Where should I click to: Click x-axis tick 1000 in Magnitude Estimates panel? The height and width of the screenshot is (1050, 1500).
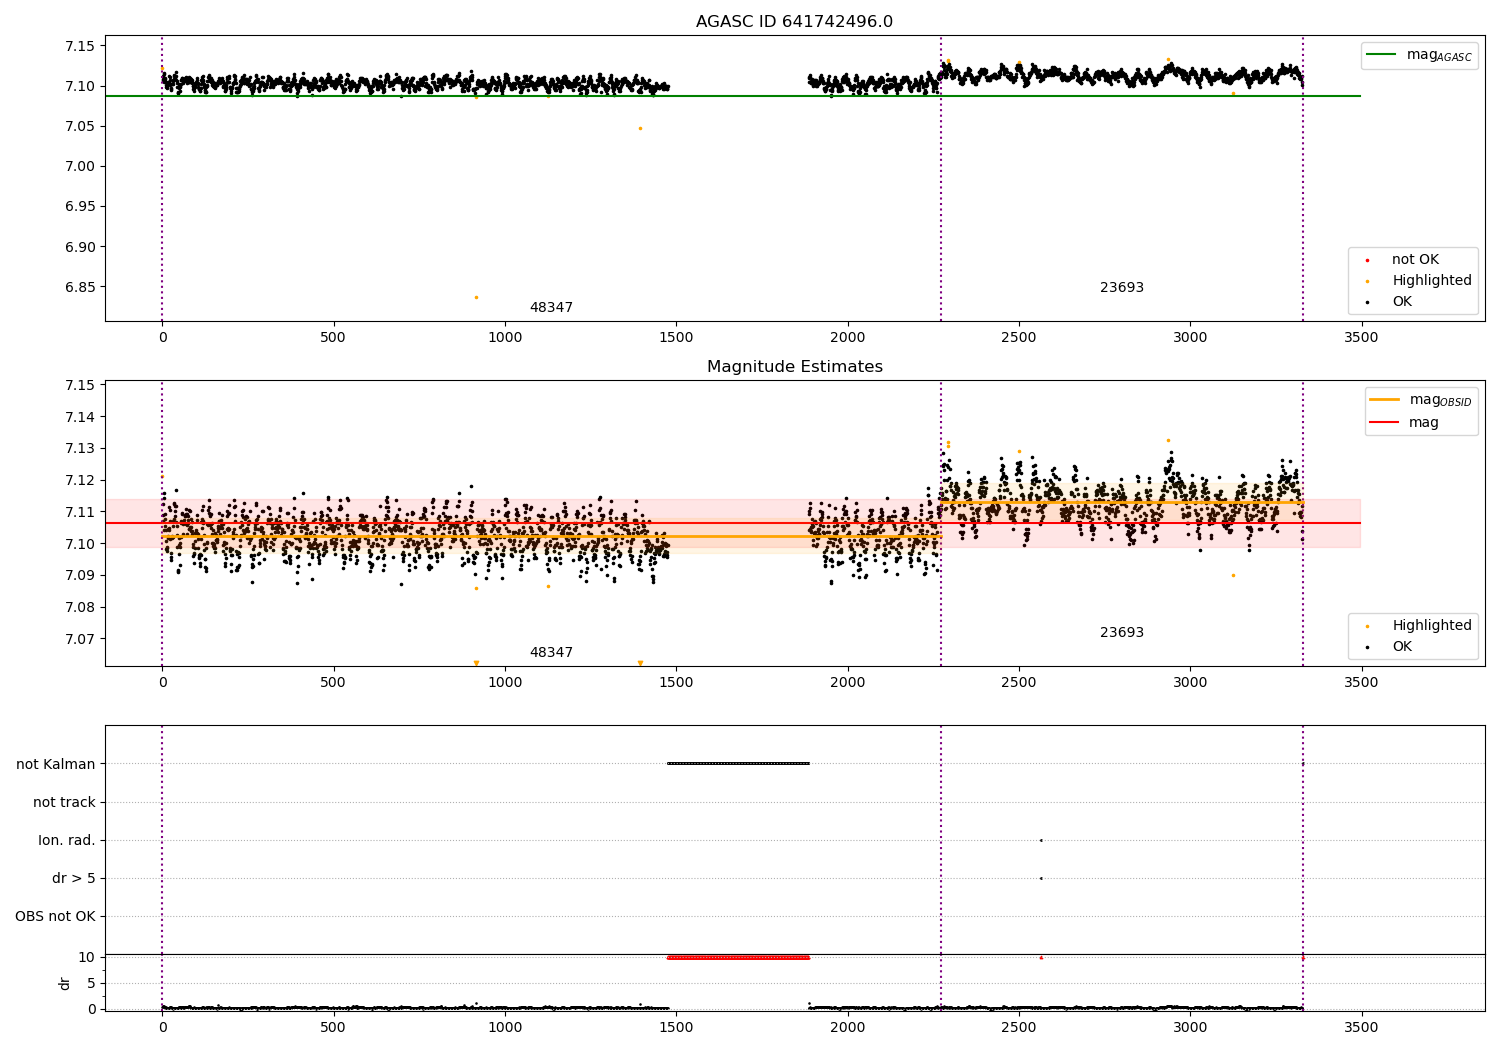coord(505,683)
